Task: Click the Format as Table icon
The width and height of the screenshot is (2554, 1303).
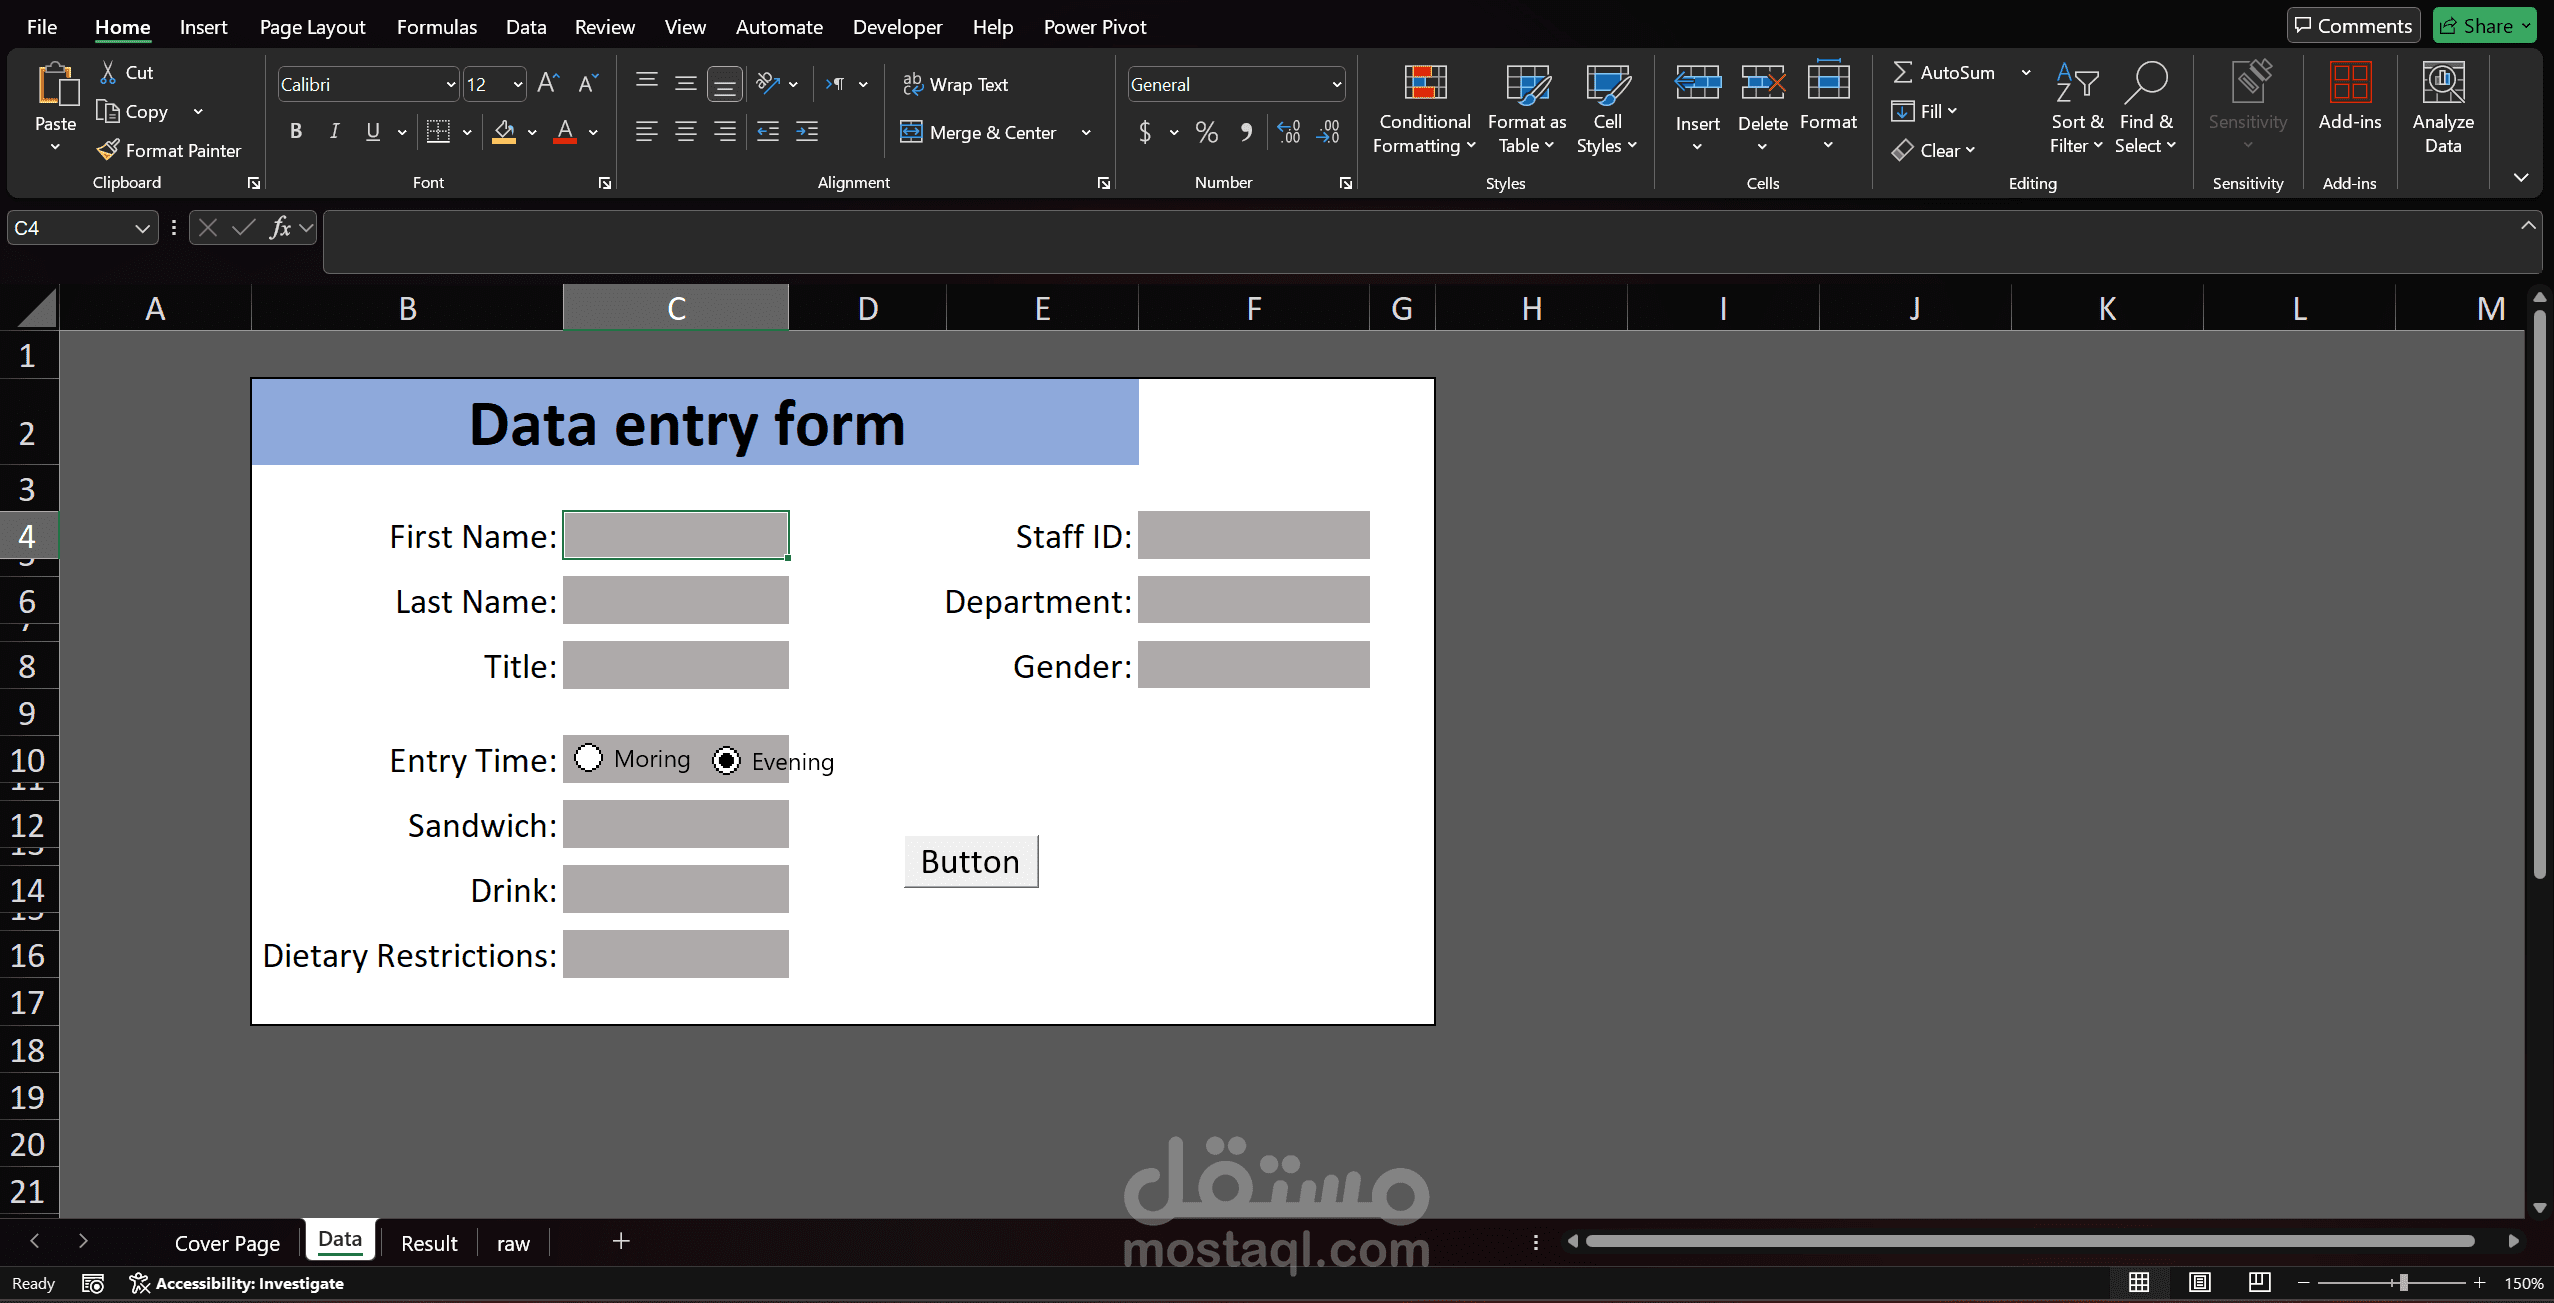Action: pyautogui.click(x=1527, y=84)
